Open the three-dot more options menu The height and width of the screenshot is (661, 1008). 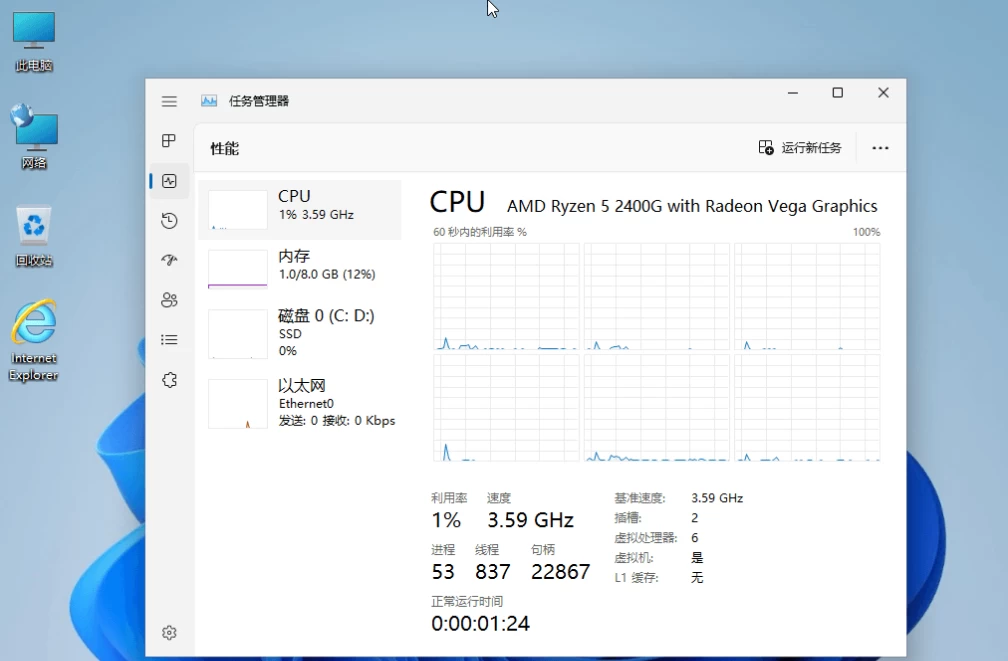880,148
